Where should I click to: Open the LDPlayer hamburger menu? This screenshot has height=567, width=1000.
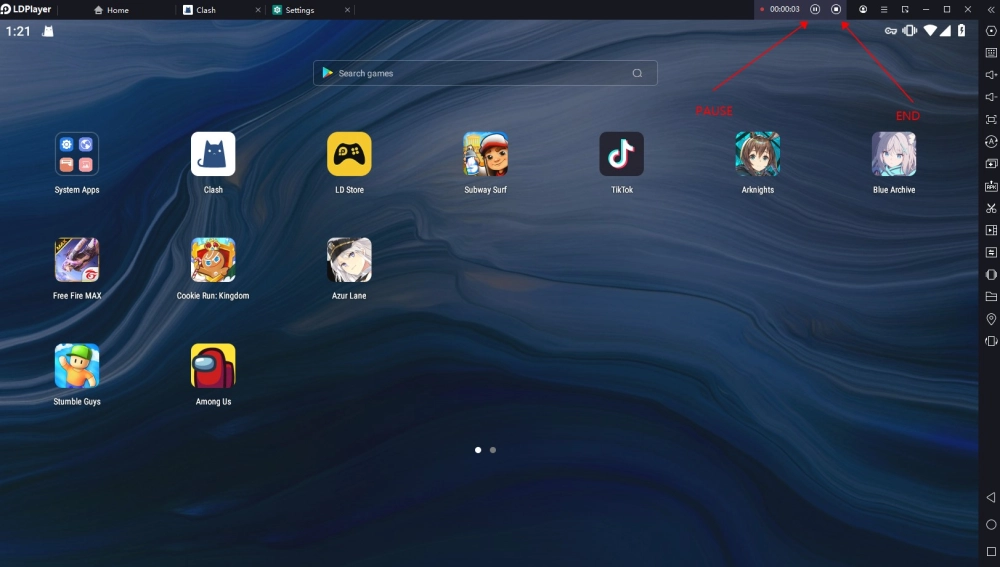[x=883, y=10]
